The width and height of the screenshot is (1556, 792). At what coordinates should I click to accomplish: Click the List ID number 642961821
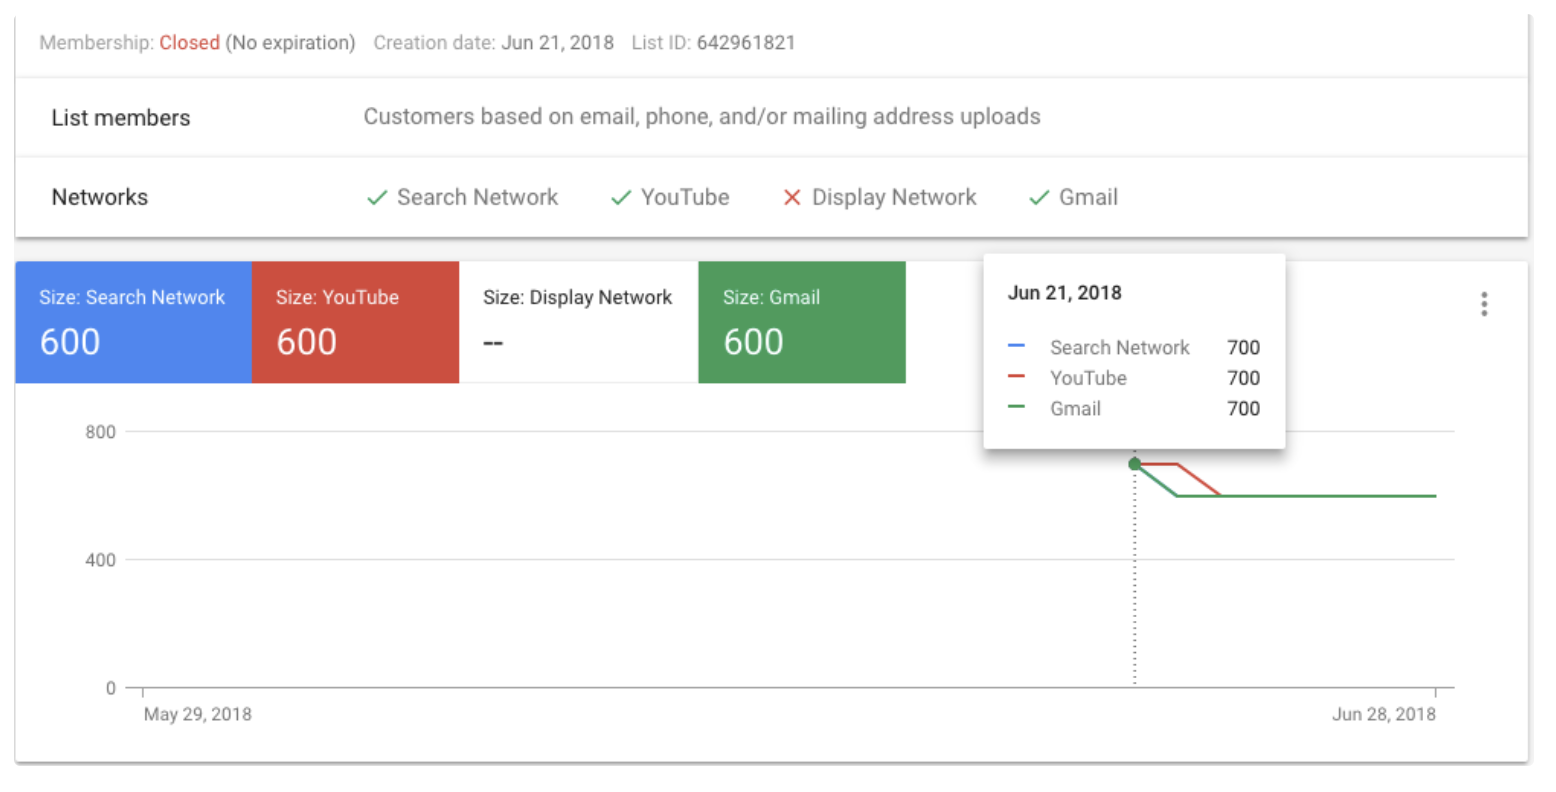point(746,43)
